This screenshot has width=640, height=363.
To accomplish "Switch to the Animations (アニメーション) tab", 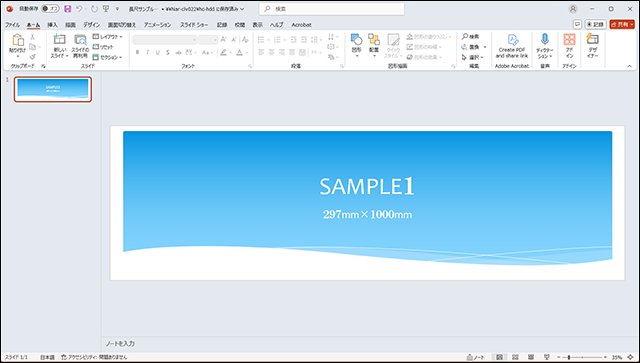I will pos(157,25).
